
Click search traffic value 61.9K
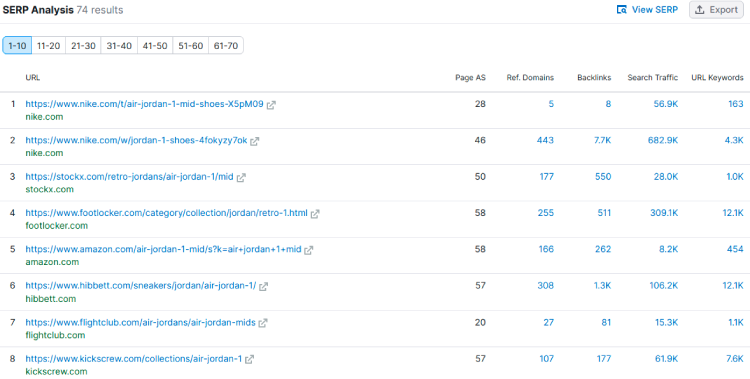point(666,358)
